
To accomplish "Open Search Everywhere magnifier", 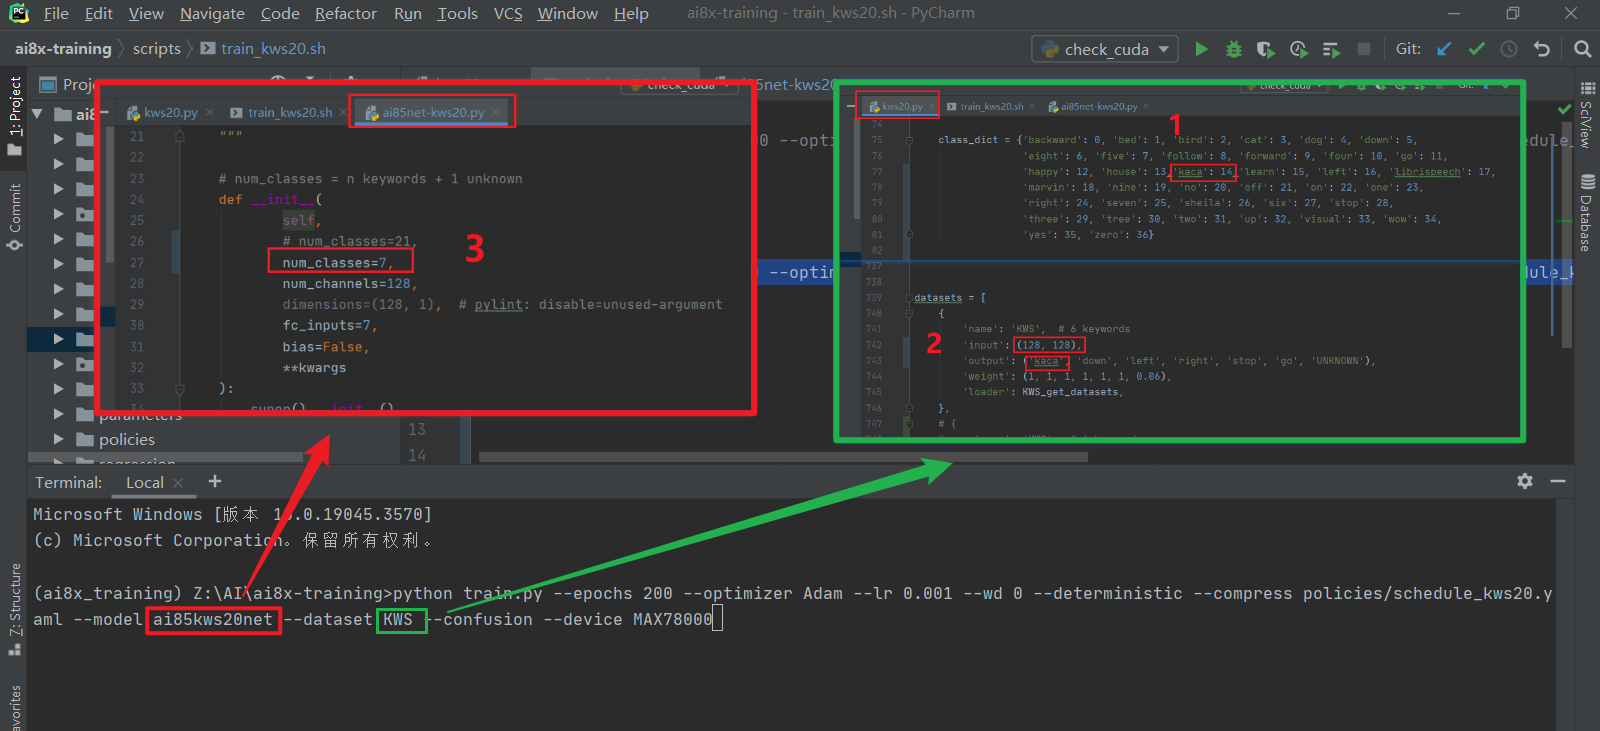I will point(1582,49).
